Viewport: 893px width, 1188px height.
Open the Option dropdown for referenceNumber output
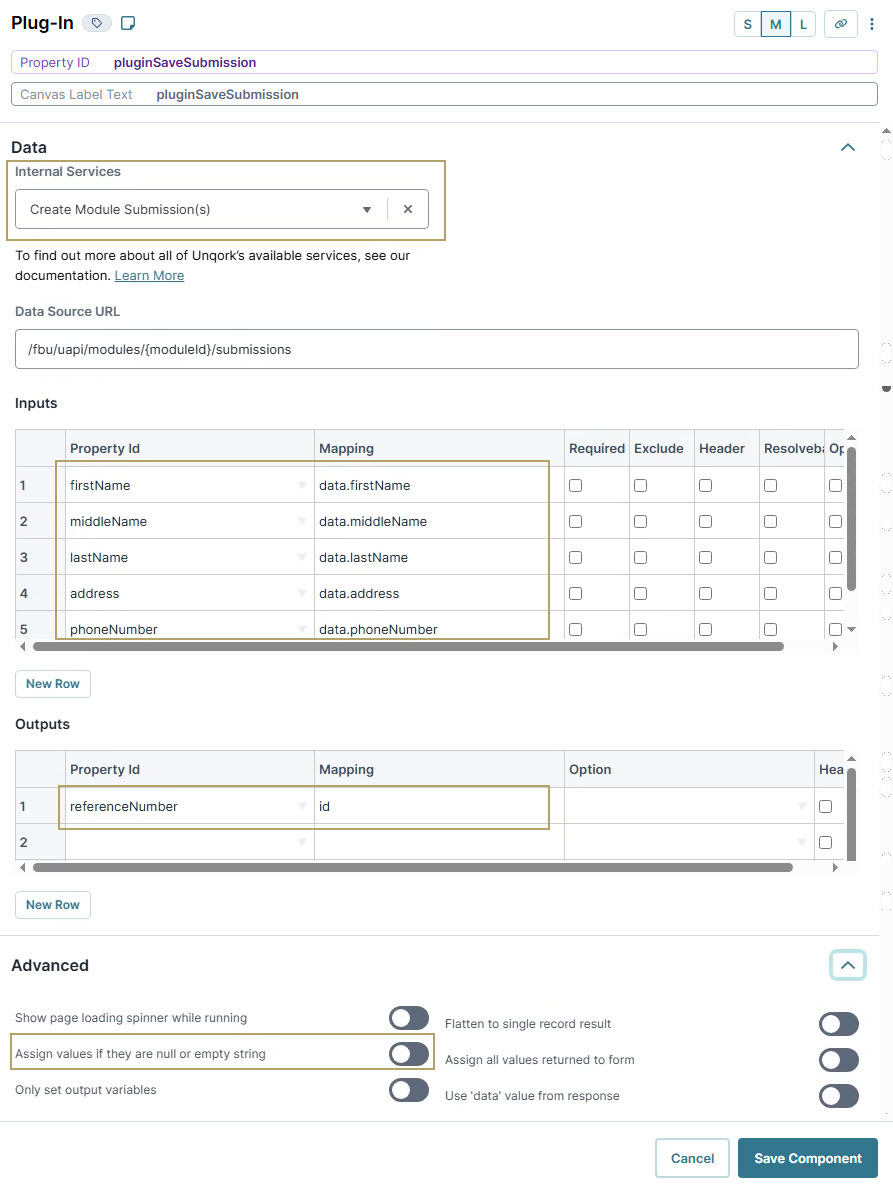tap(800, 806)
